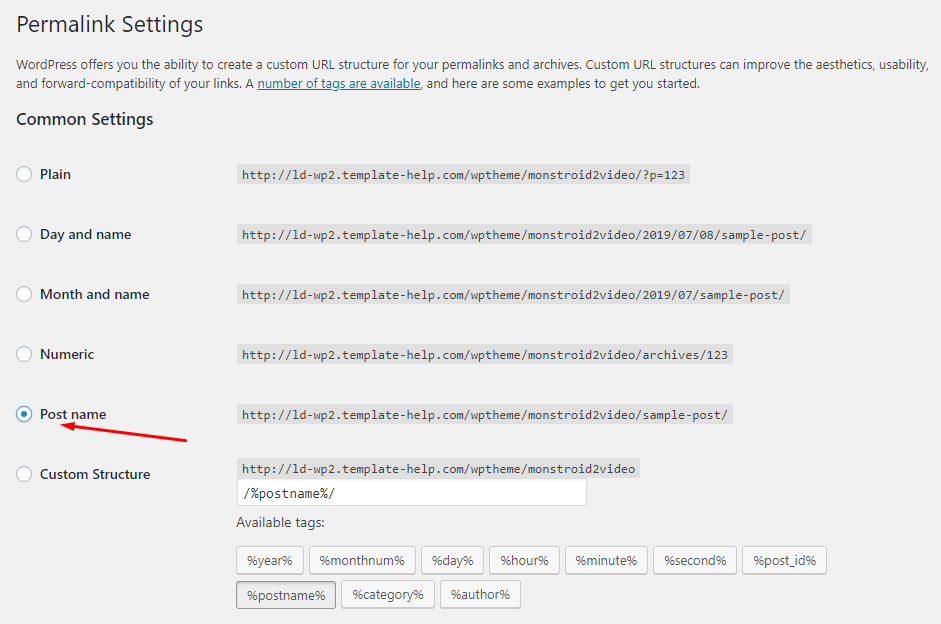Click the %minute% tag button

[606, 560]
